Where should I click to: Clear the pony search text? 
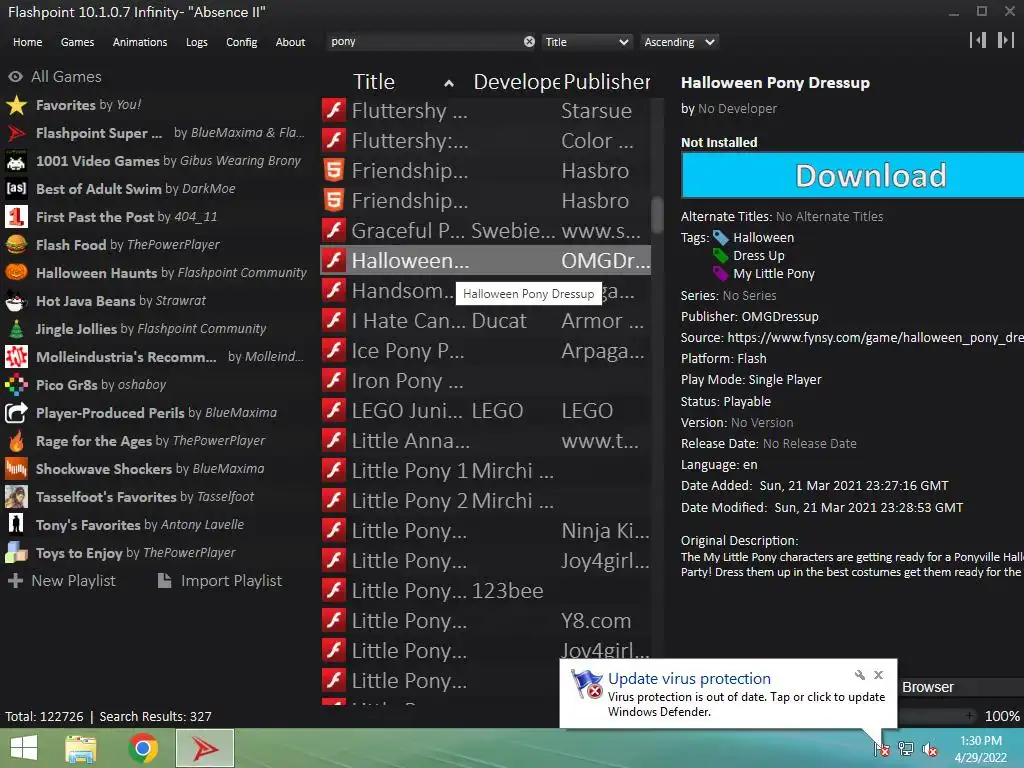tap(529, 42)
